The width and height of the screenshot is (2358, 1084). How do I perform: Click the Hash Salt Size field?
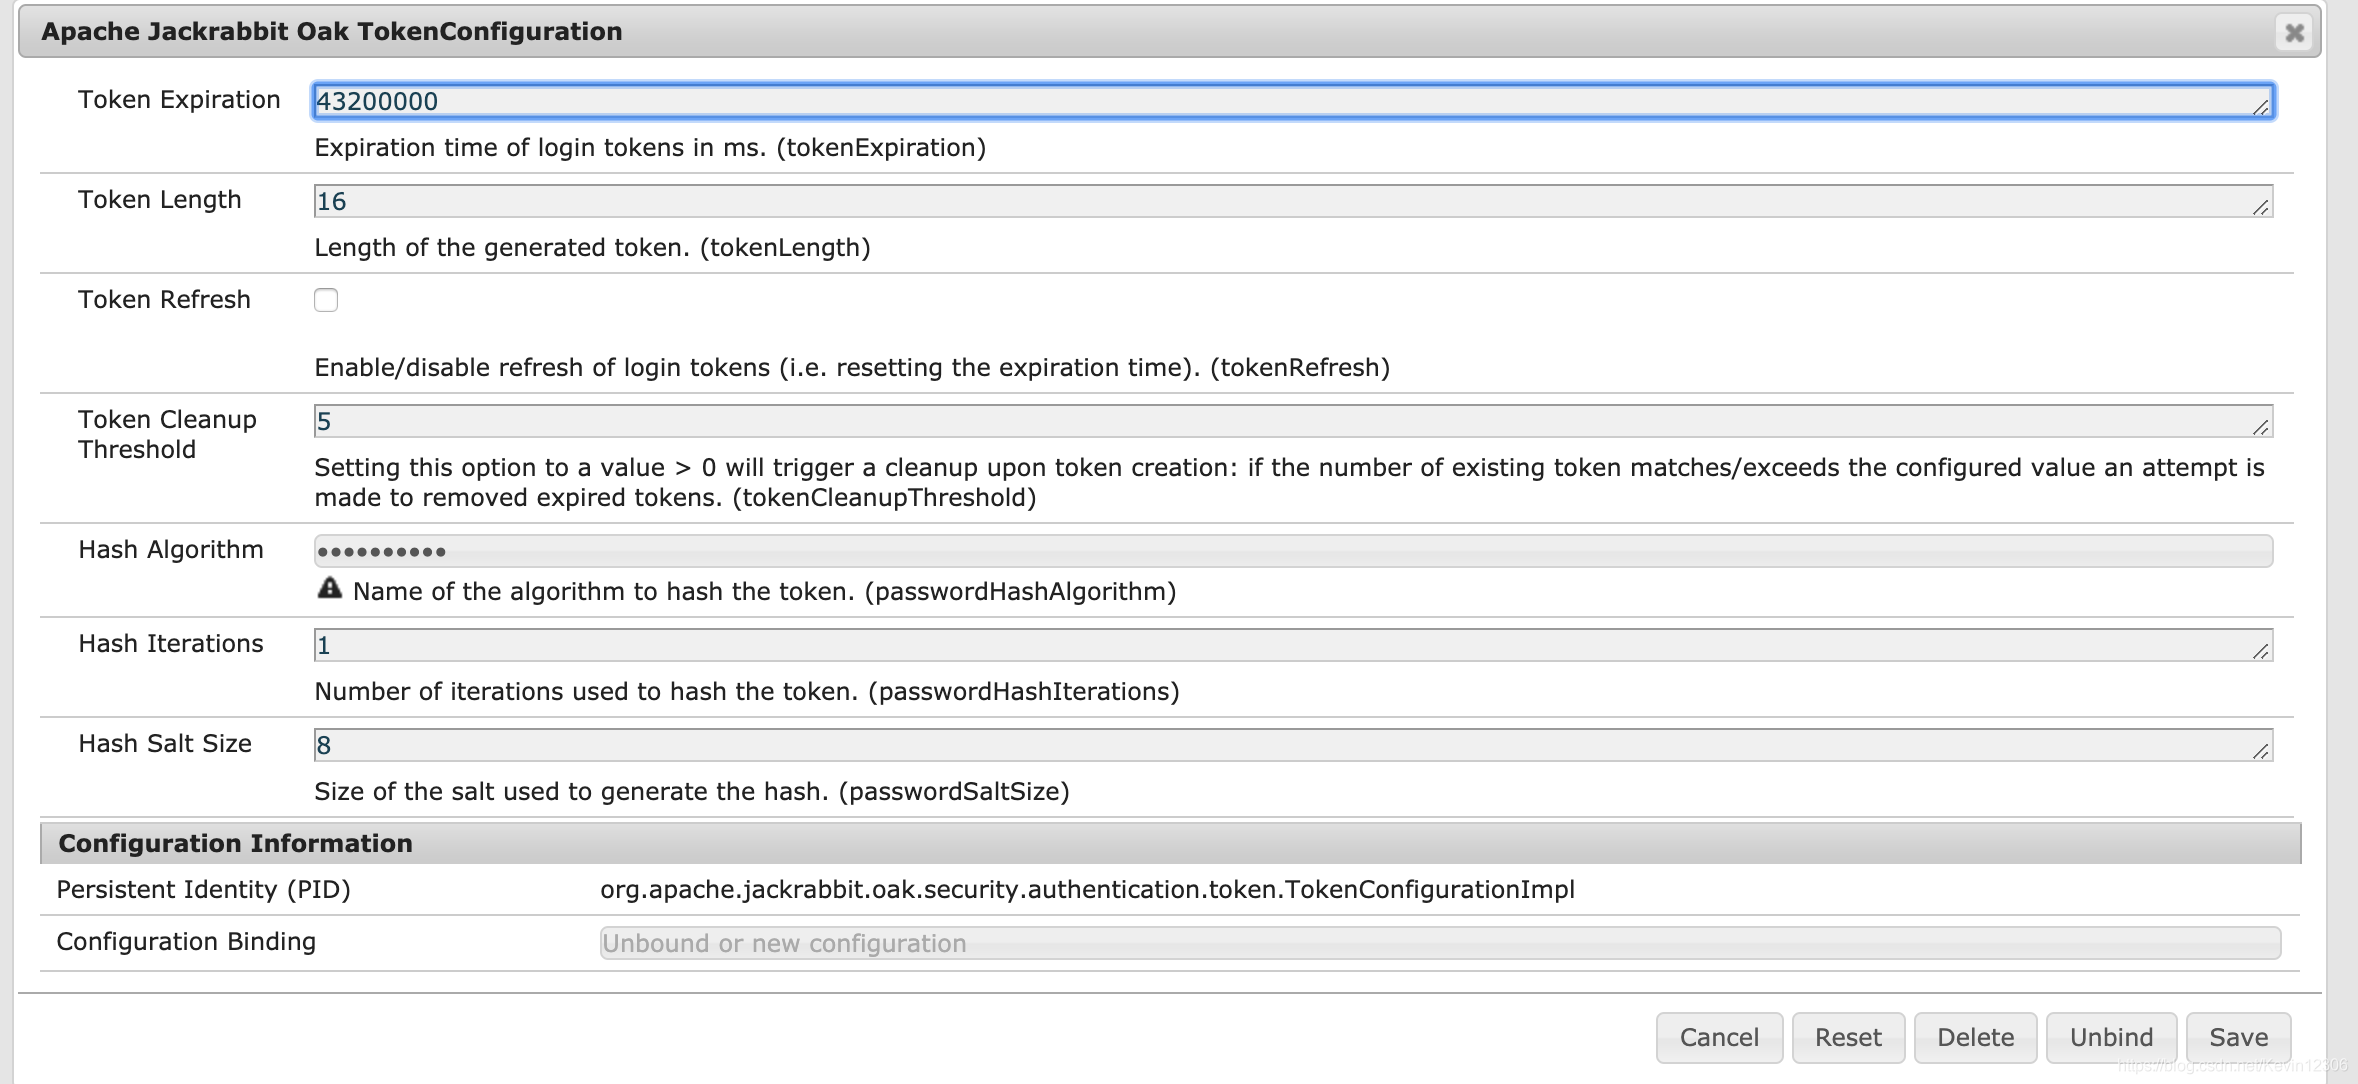click(1293, 745)
